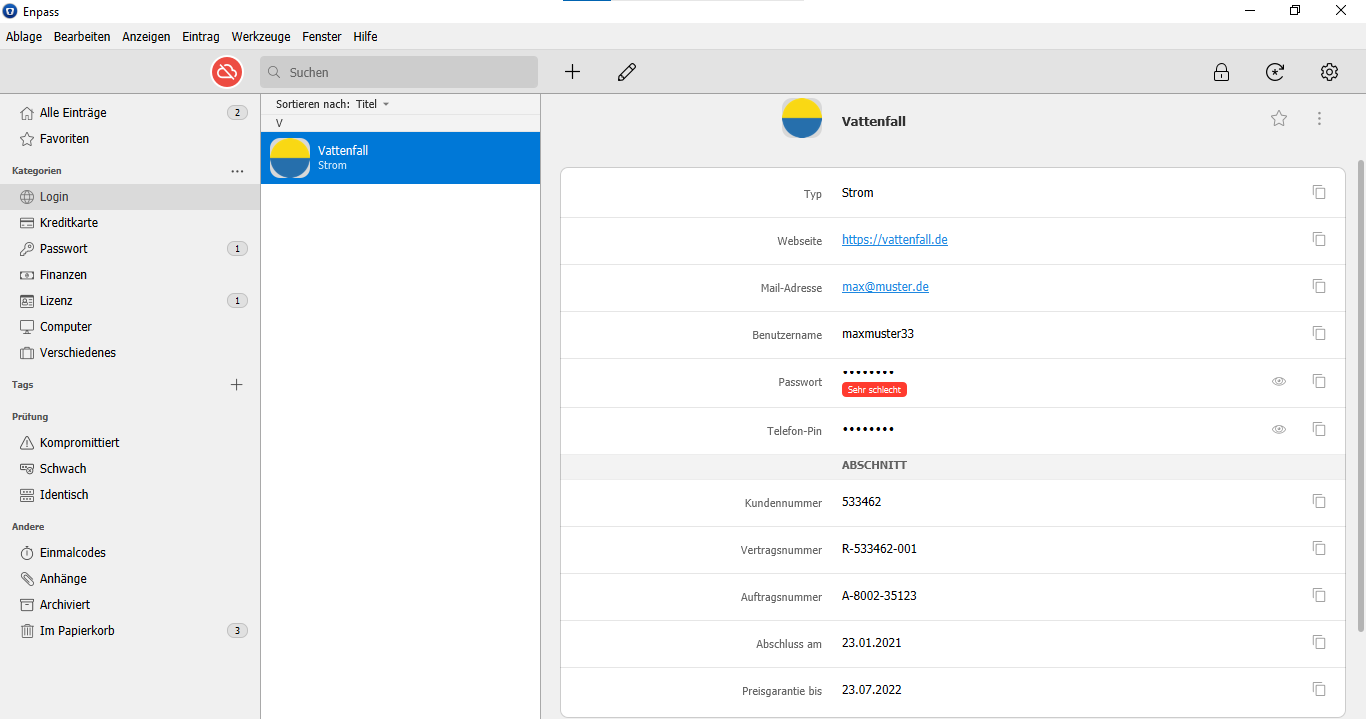
Task: Add a new entry with plus icon
Action: tap(572, 72)
